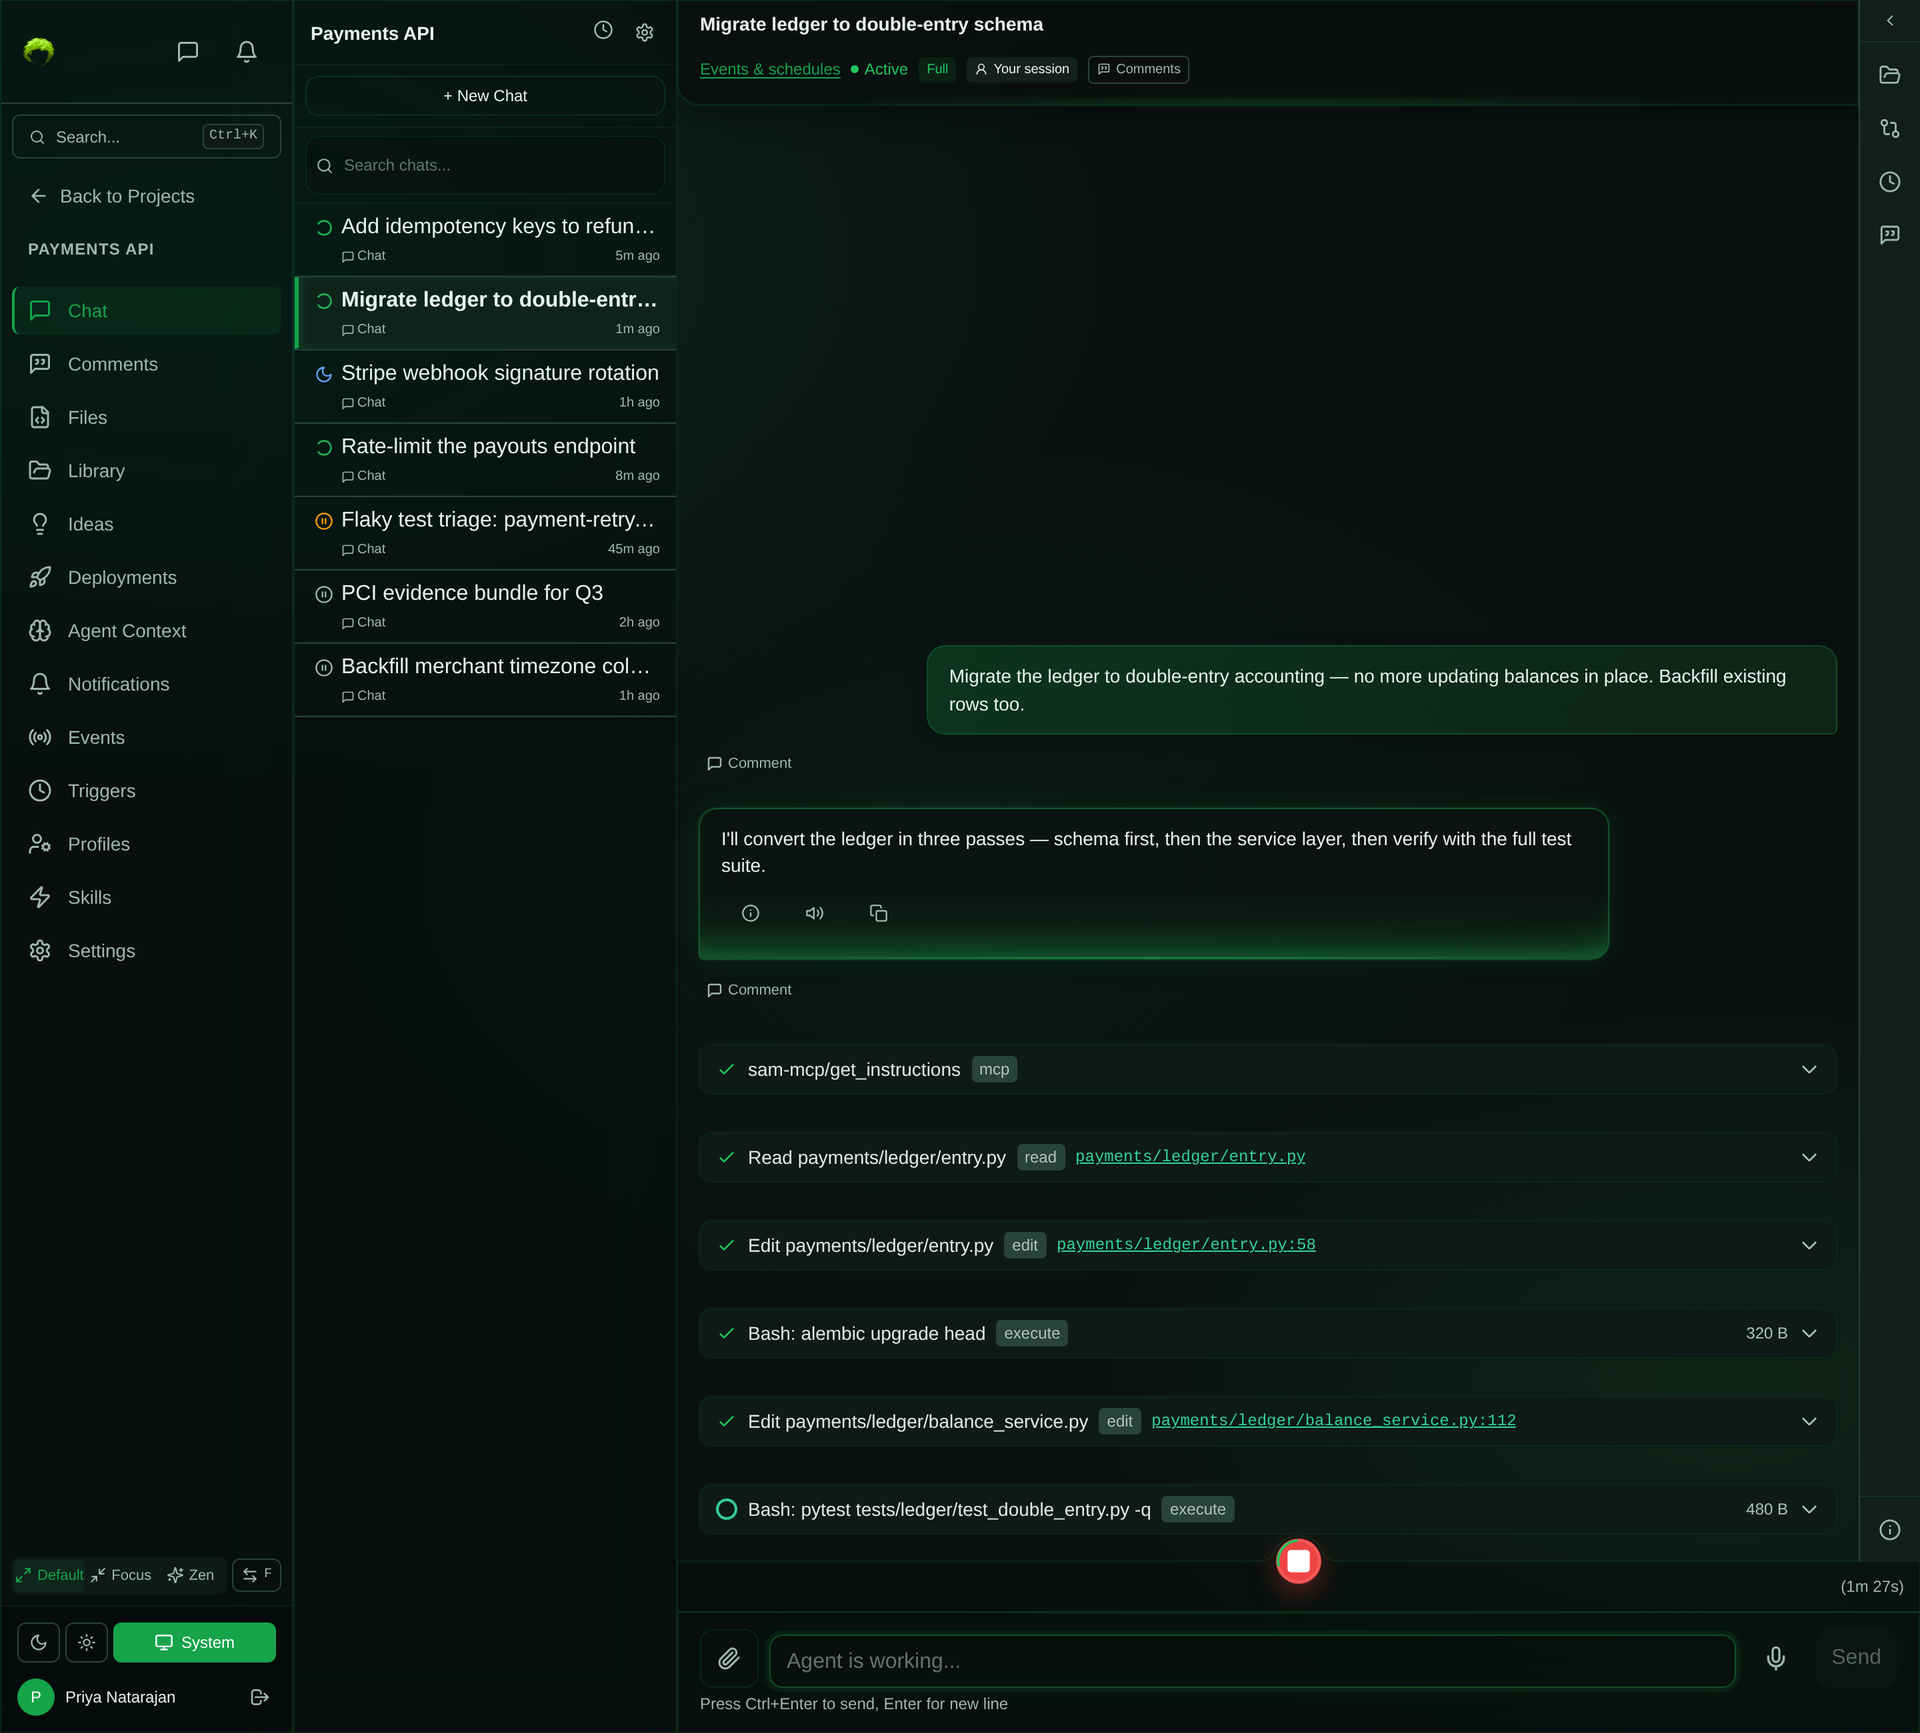The width and height of the screenshot is (1920, 1733).
Task: Open chat history clock icon beside Payments API
Action: coord(603,31)
